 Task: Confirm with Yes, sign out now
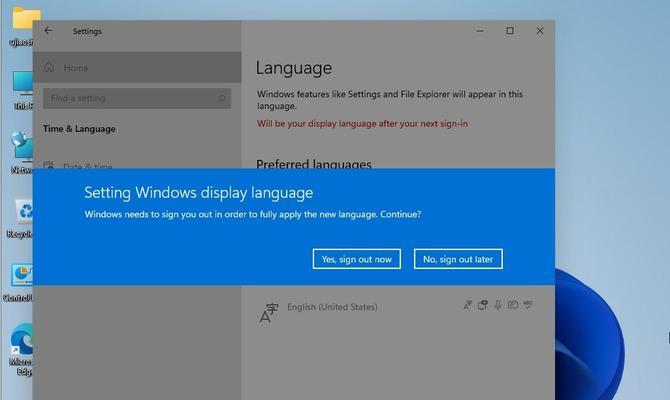356,259
